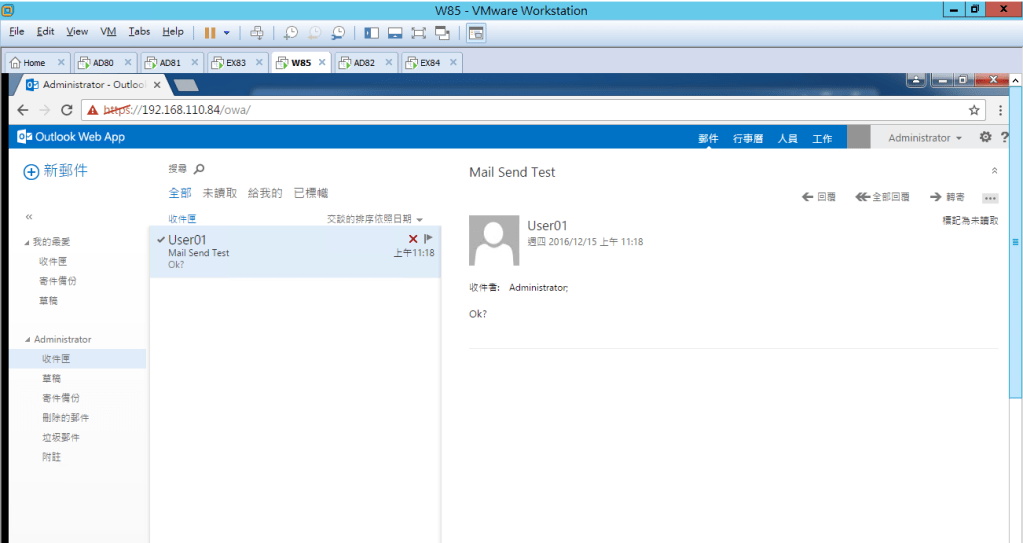
Task: Collapse the folder pane with double chevron
Action: [28, 216]
